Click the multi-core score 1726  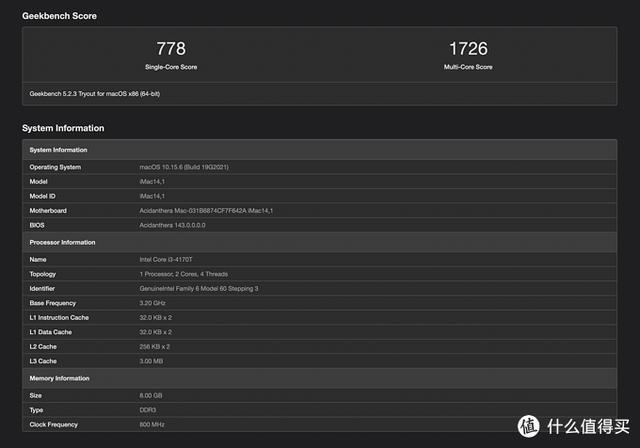coord(468,49)
